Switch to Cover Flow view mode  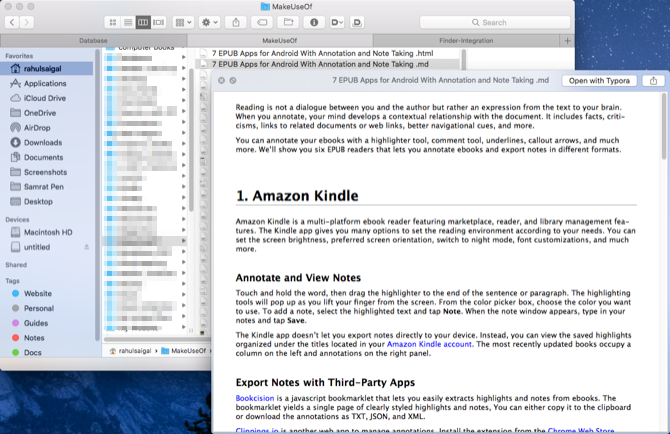point(158,21)
